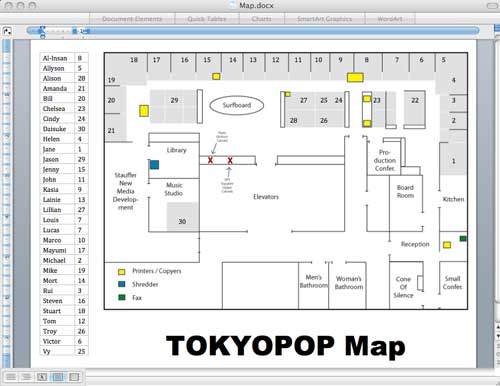Click the 'Woman's Bathroom' label

point(349,283)
